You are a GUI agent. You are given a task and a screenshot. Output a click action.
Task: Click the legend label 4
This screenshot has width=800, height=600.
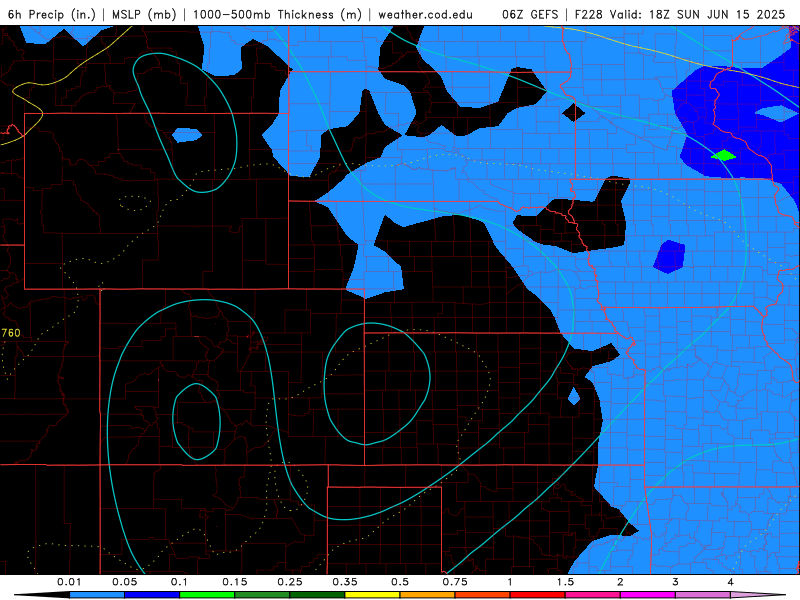731,582
